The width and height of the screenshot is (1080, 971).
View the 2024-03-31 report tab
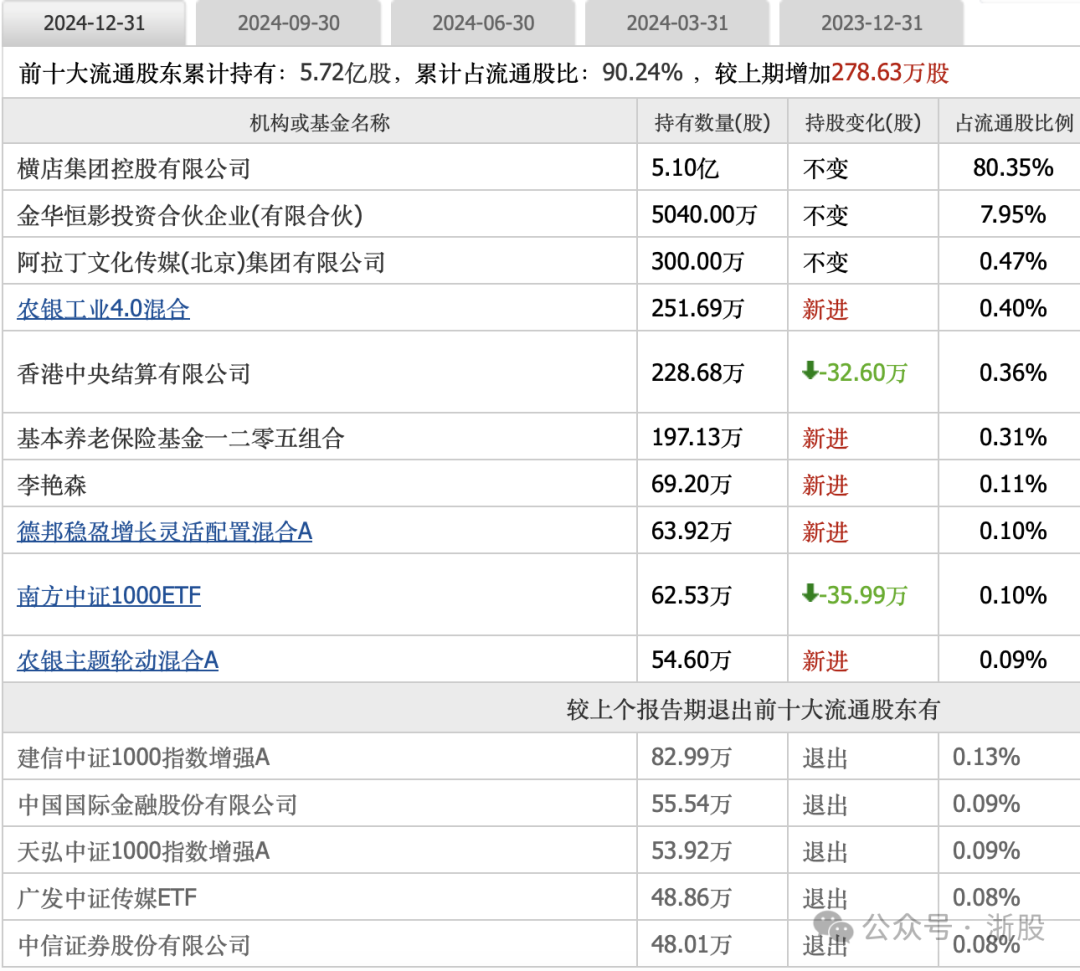click(x=677, y=23)
